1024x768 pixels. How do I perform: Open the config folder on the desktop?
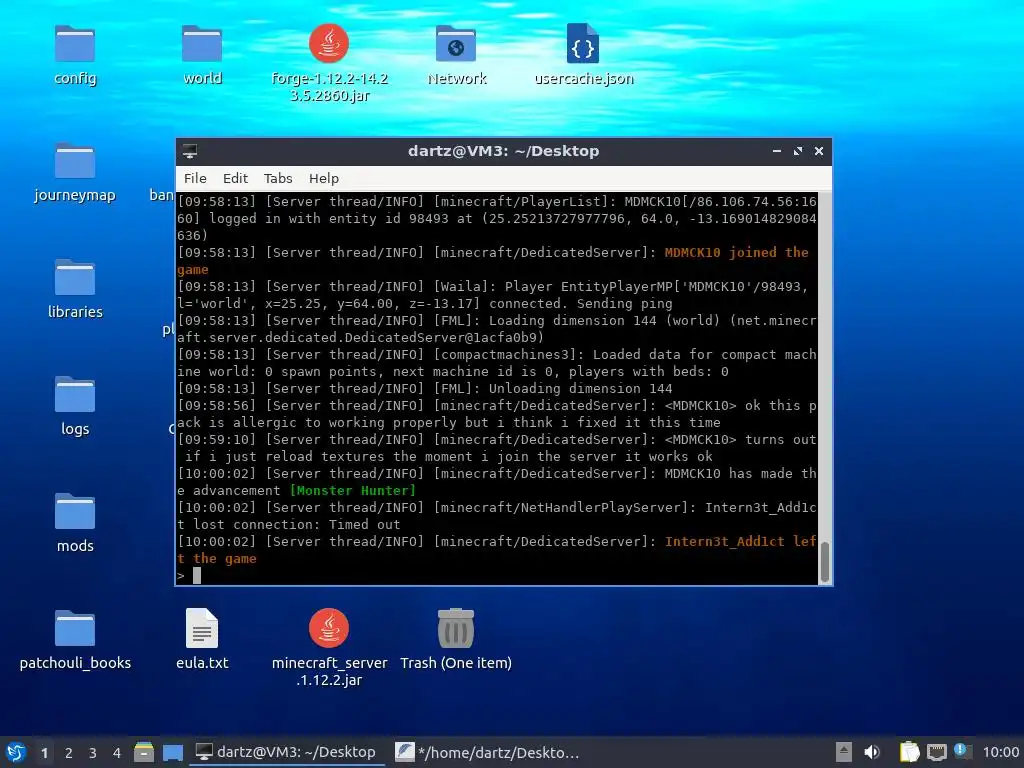(x=74, y=44)
